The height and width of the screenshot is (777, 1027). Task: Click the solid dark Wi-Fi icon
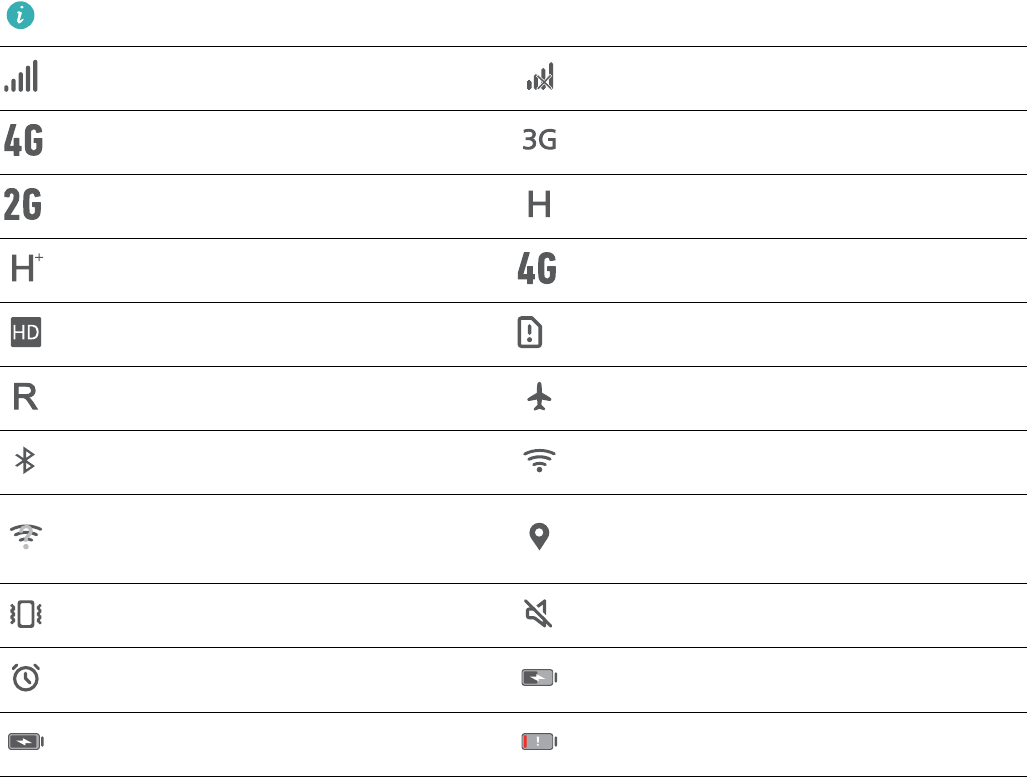point(539,461)
